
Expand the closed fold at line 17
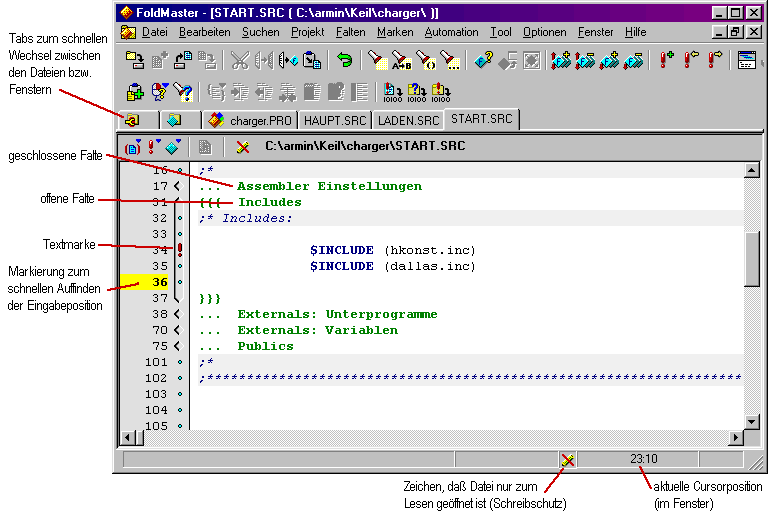click(178, 186)
